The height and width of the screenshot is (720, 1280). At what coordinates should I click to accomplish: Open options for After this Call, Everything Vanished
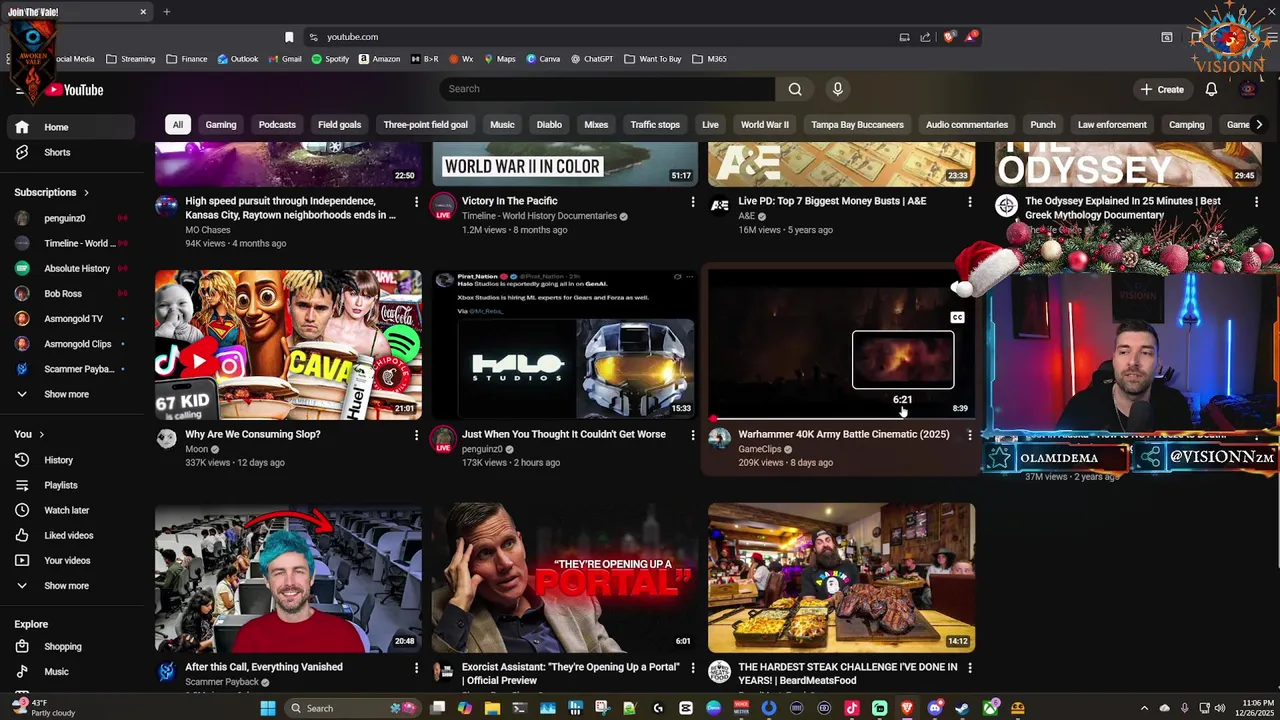point(416,667)
